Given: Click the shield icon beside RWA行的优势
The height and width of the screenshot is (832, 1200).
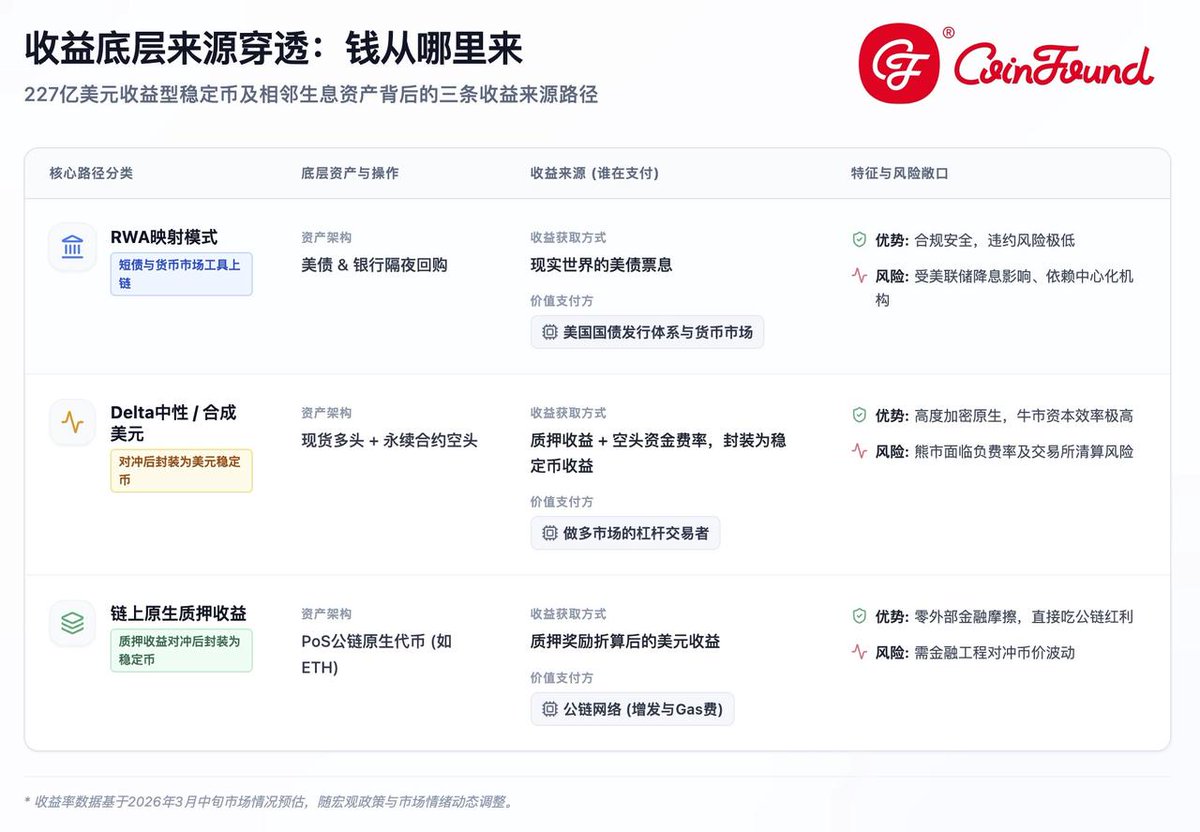Looking at the screenshot, I should coord(858,240).
